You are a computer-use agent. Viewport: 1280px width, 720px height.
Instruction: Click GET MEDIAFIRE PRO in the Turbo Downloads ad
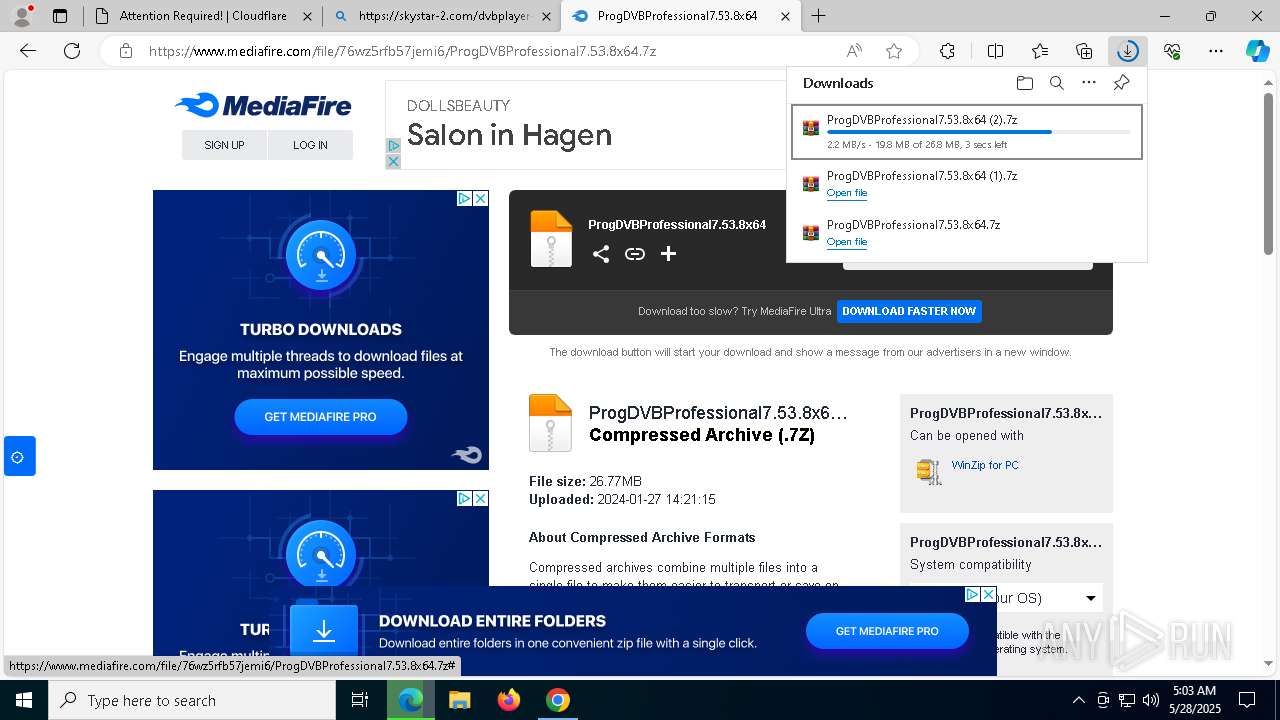(320, 417)
